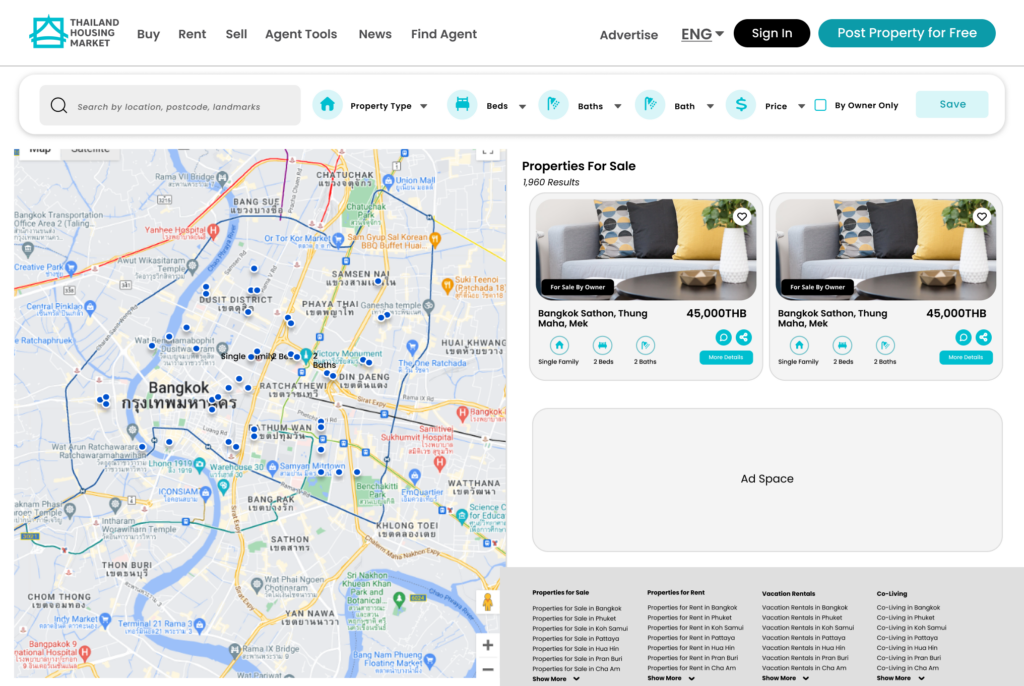This screenshot has width=1024, height=686.
Task: Favorite the first listing with heart icon
Action: pos(741,216)
